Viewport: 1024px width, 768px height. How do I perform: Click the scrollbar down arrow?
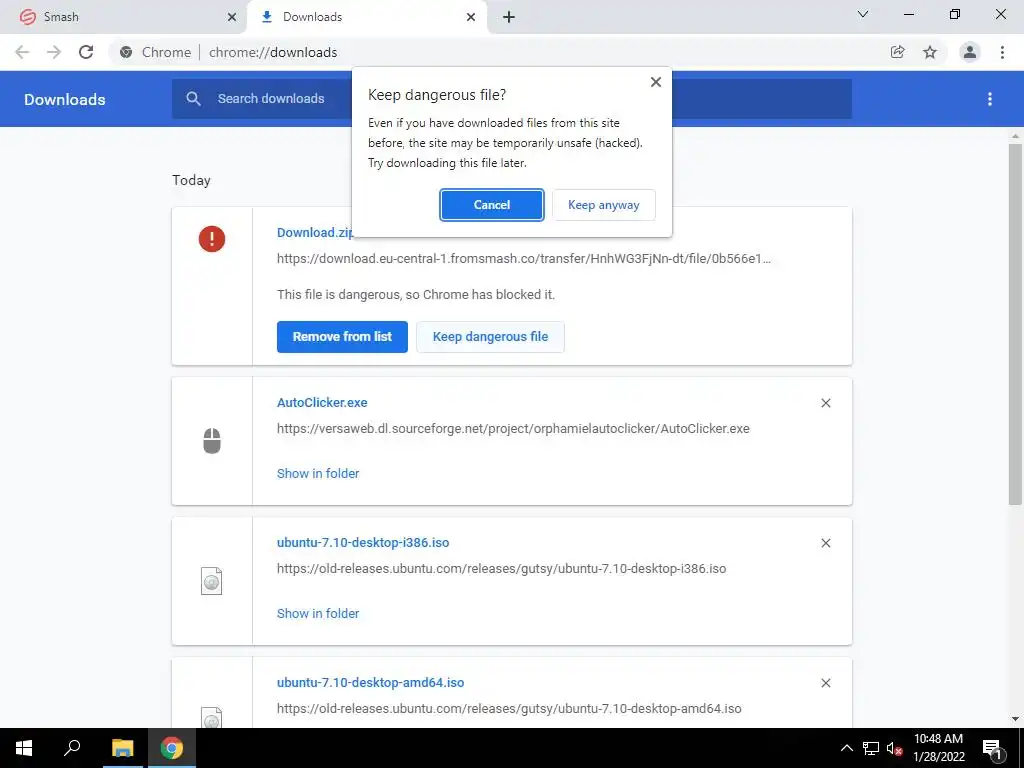pos(1015,719)
